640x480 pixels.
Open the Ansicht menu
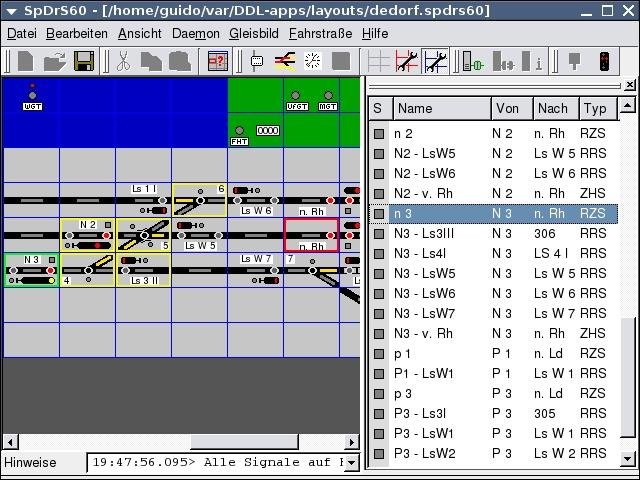[140, 33]
